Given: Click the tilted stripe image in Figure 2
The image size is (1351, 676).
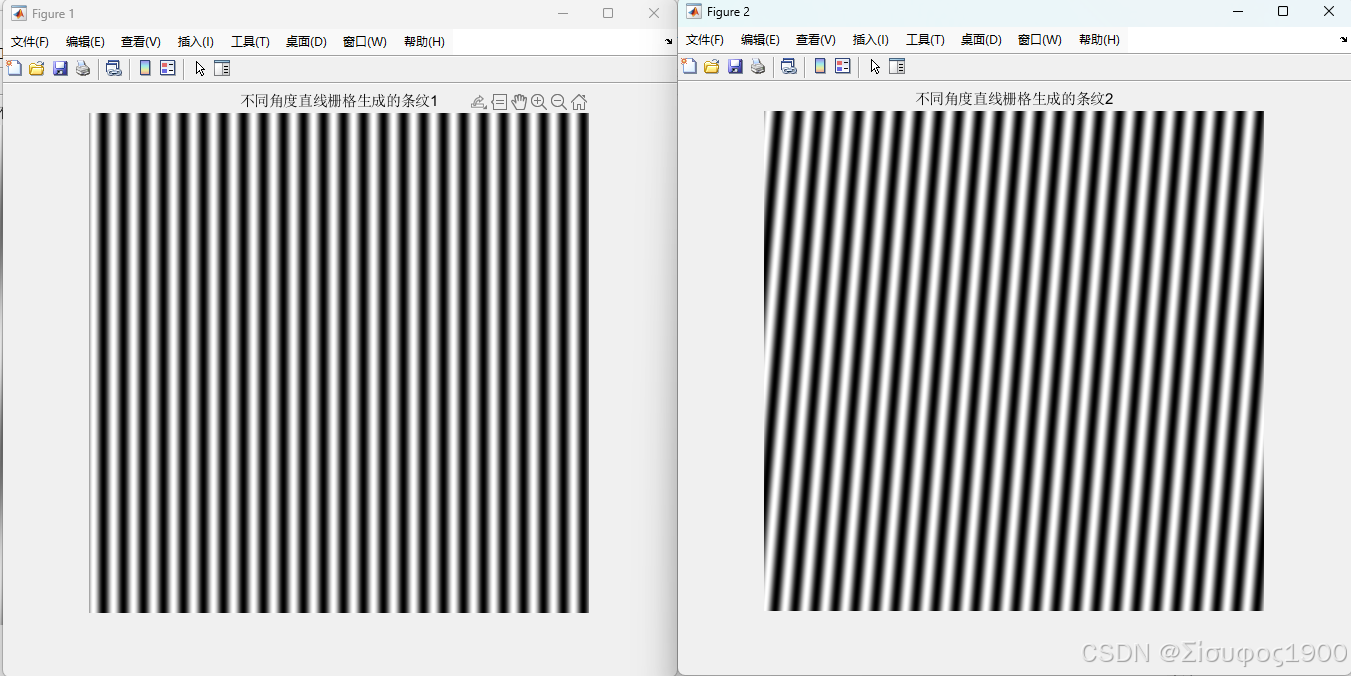Looking at the screenshot, I should (x=1014, y=361).
